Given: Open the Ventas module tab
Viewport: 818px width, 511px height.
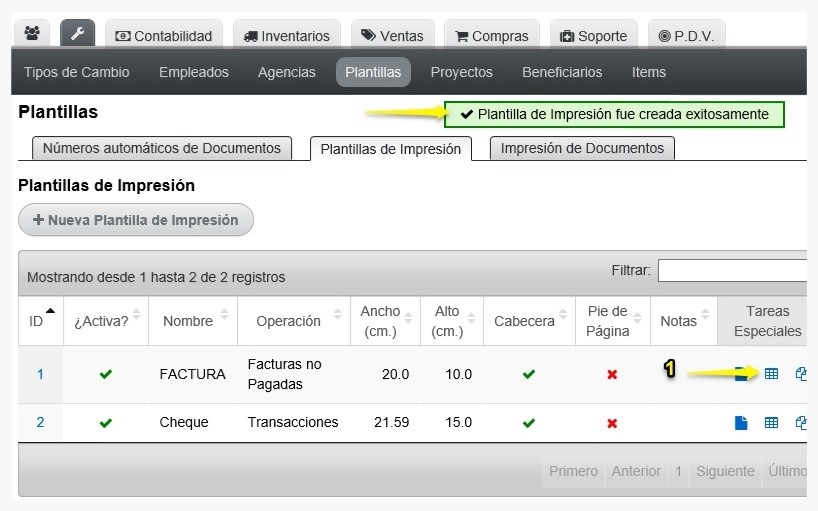Looking at the screenshot, I should (393, 35).
